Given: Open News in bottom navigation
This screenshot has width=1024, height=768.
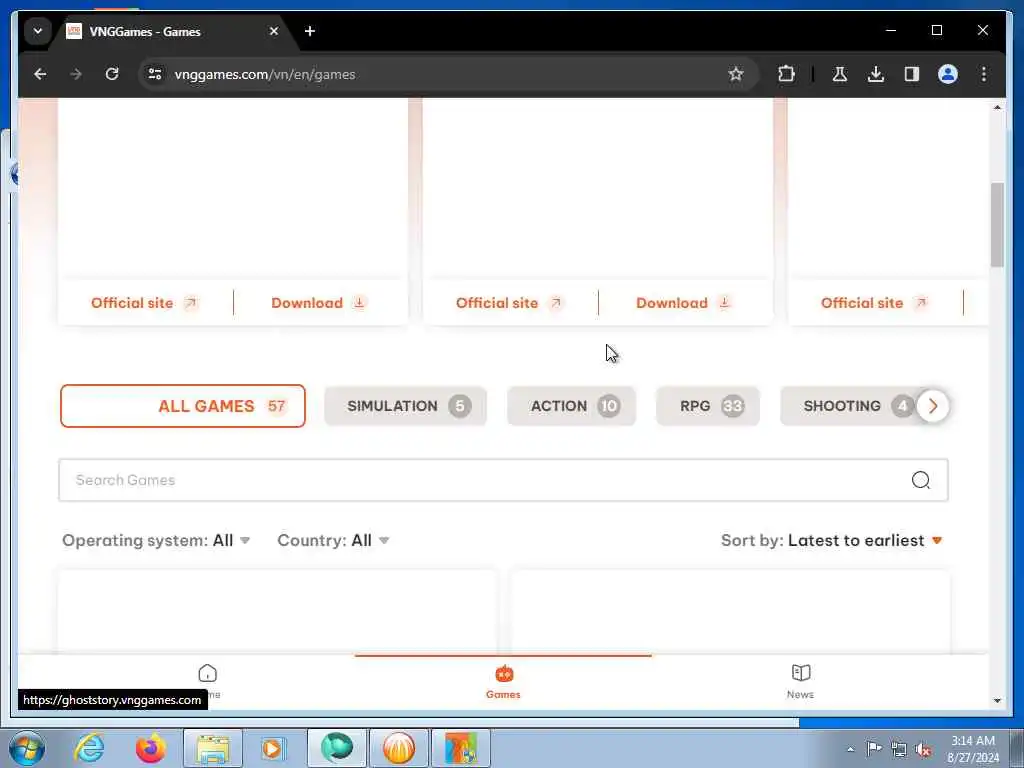Looking at the screenshot, I should coord(801,682).
